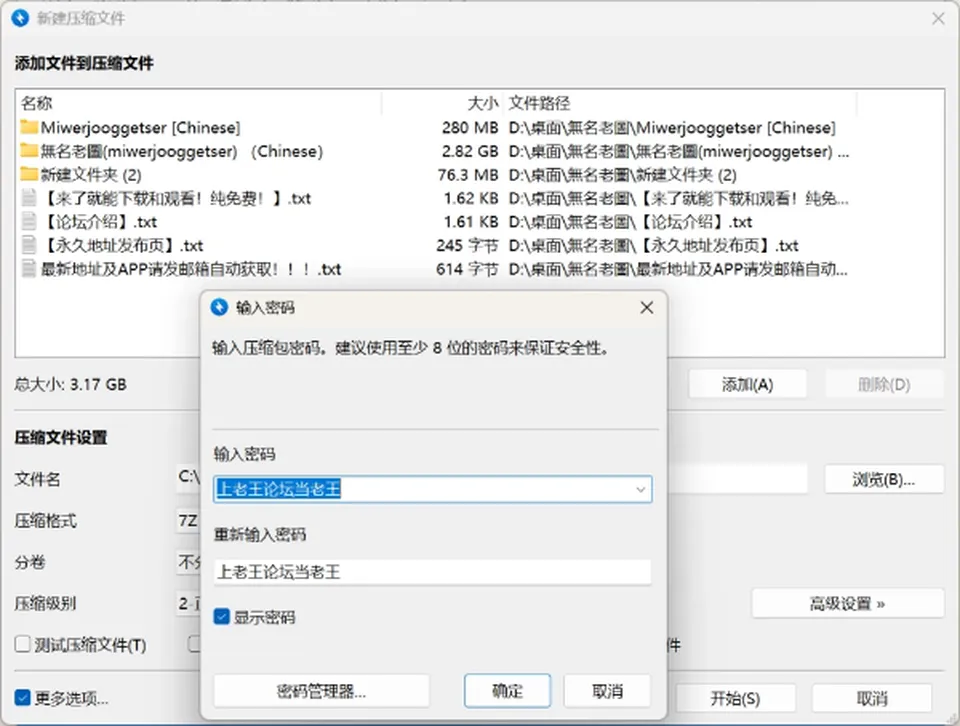Image resolution: width=960 pixels, height=726 pixels.
Task: Expand 高级设置 » options
Action: 847,604
